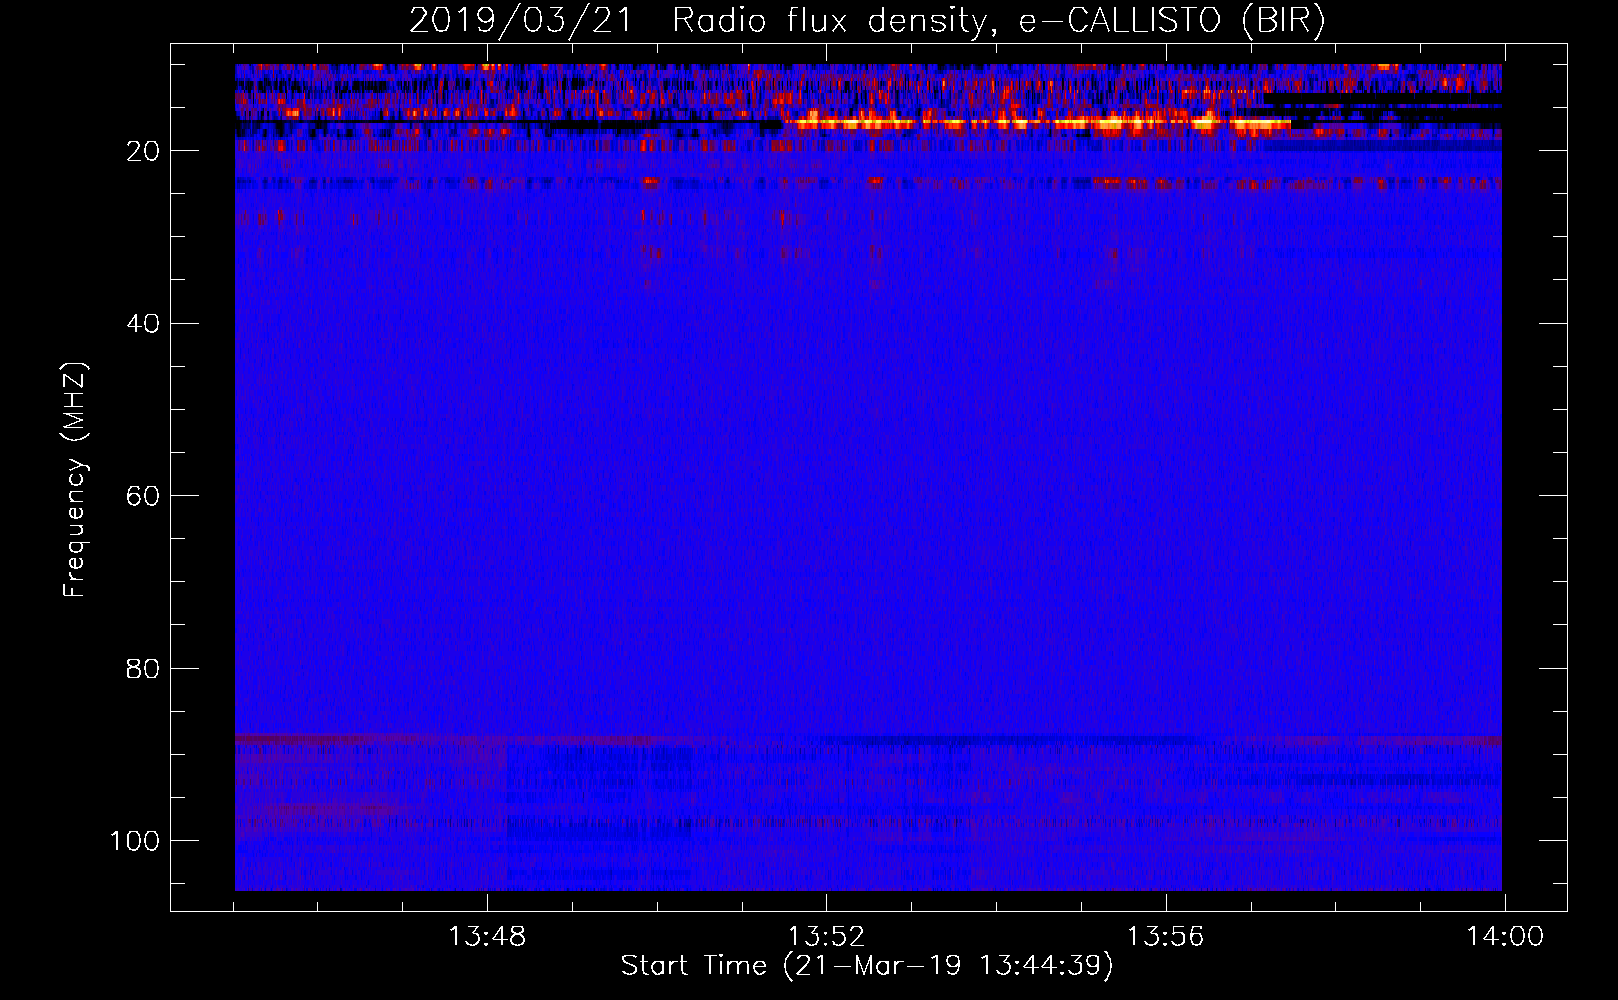Viewport: 1618px width, 1000px height.
Task: Click the 'Start Time (21-Mar-19 13:44:39)' label
Action: click(x=867, y=966)
